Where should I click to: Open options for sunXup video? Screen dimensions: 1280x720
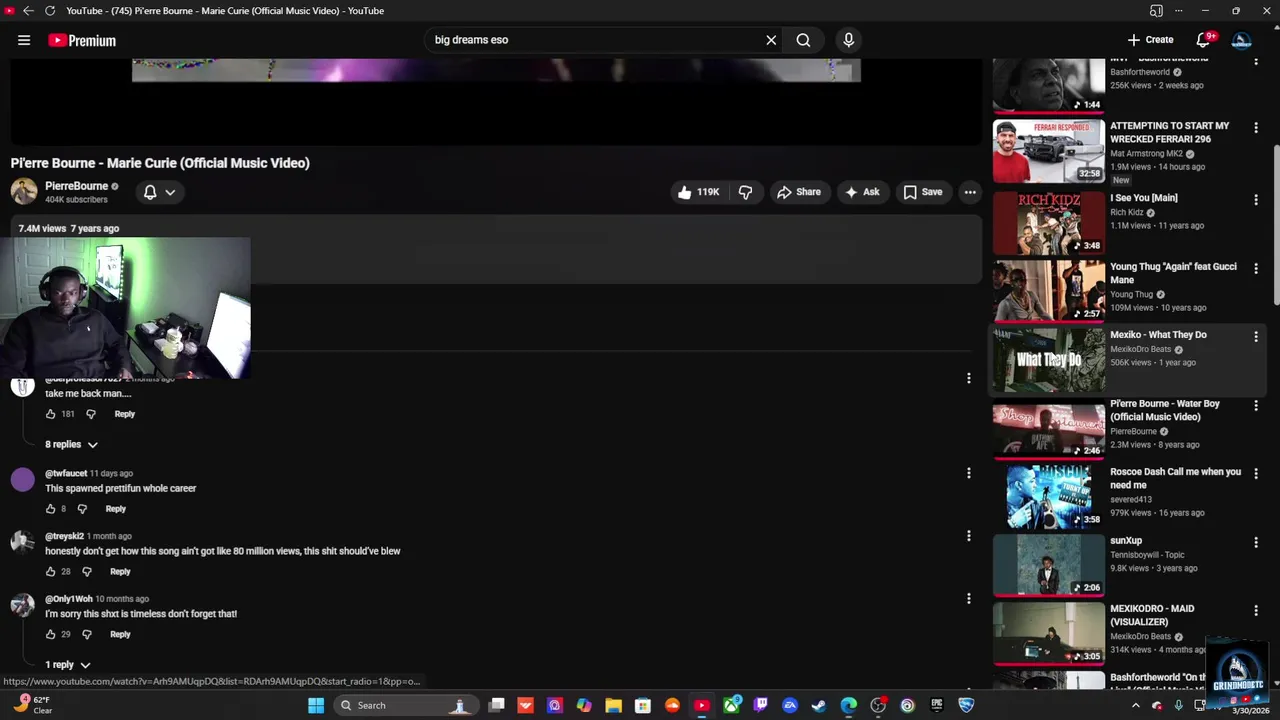coord(1256,543)
